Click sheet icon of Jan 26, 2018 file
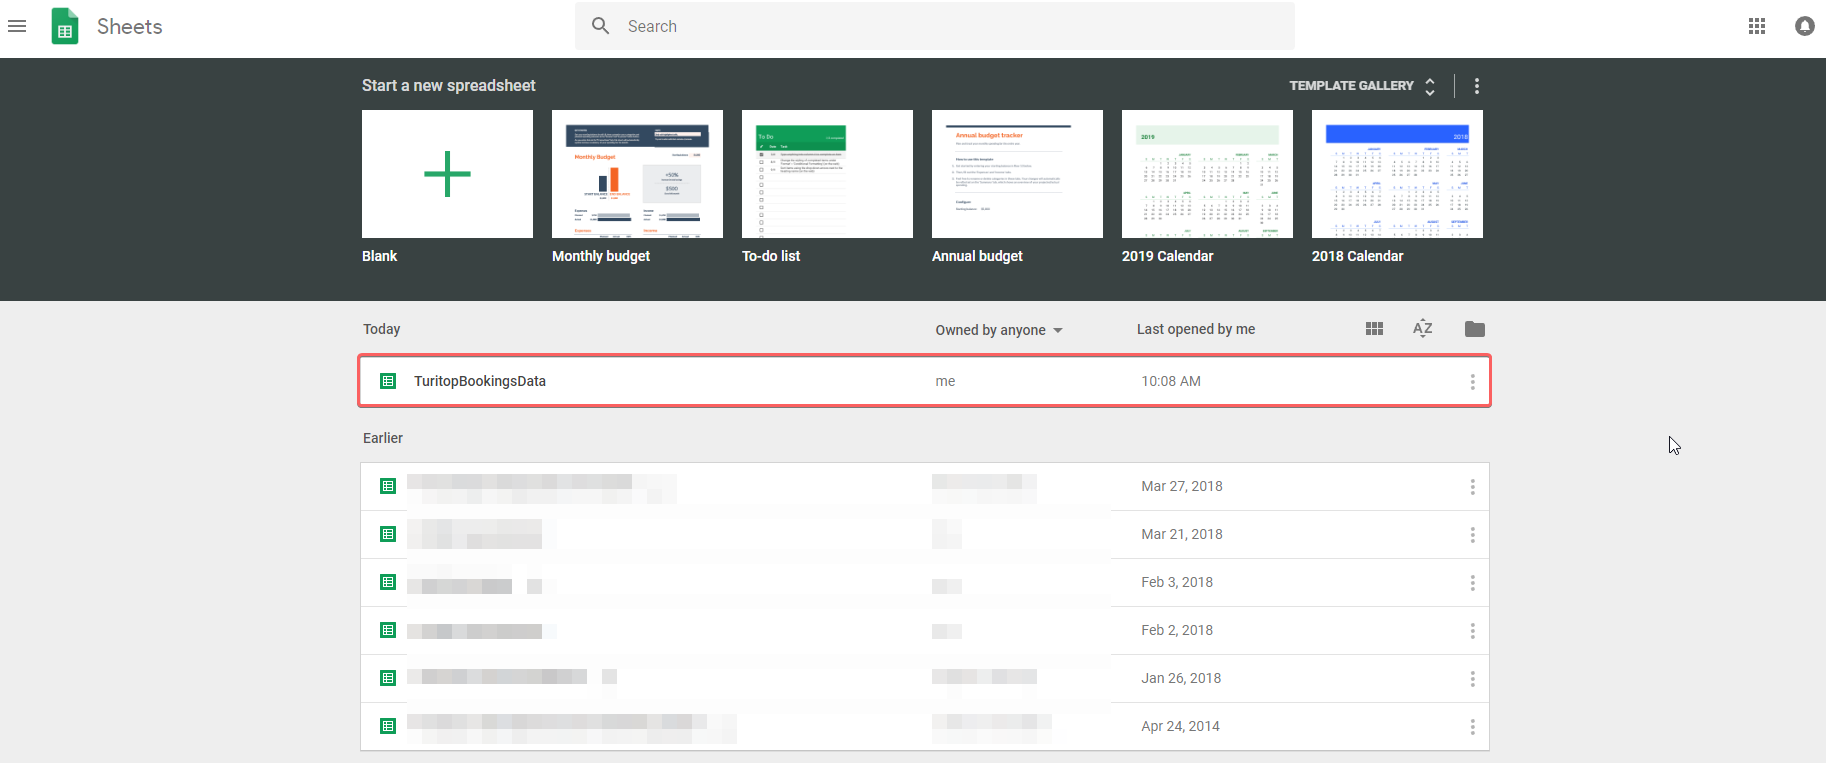Viewport: 1826px width, 763px height. pyautogui.click(x=388, y=678)
